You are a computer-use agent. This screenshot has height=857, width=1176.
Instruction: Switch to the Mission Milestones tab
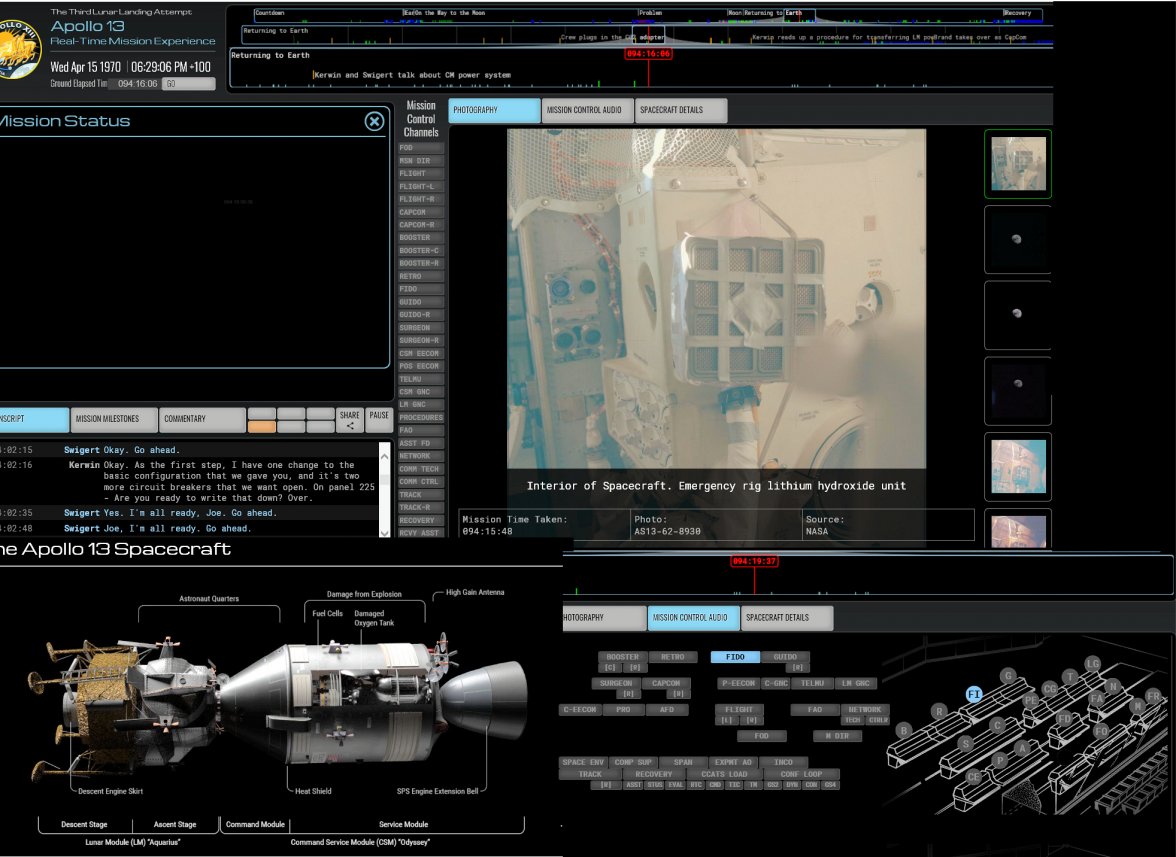pos(115,419)
